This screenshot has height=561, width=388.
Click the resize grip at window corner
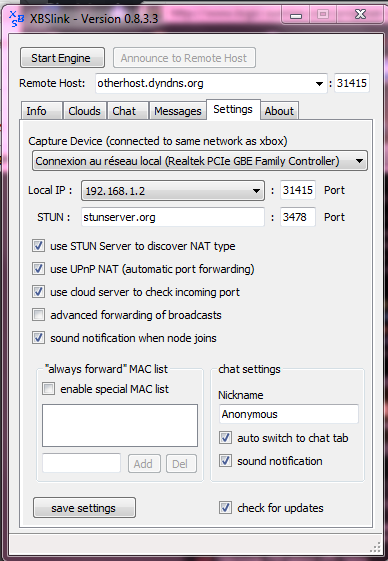[375, 547]
